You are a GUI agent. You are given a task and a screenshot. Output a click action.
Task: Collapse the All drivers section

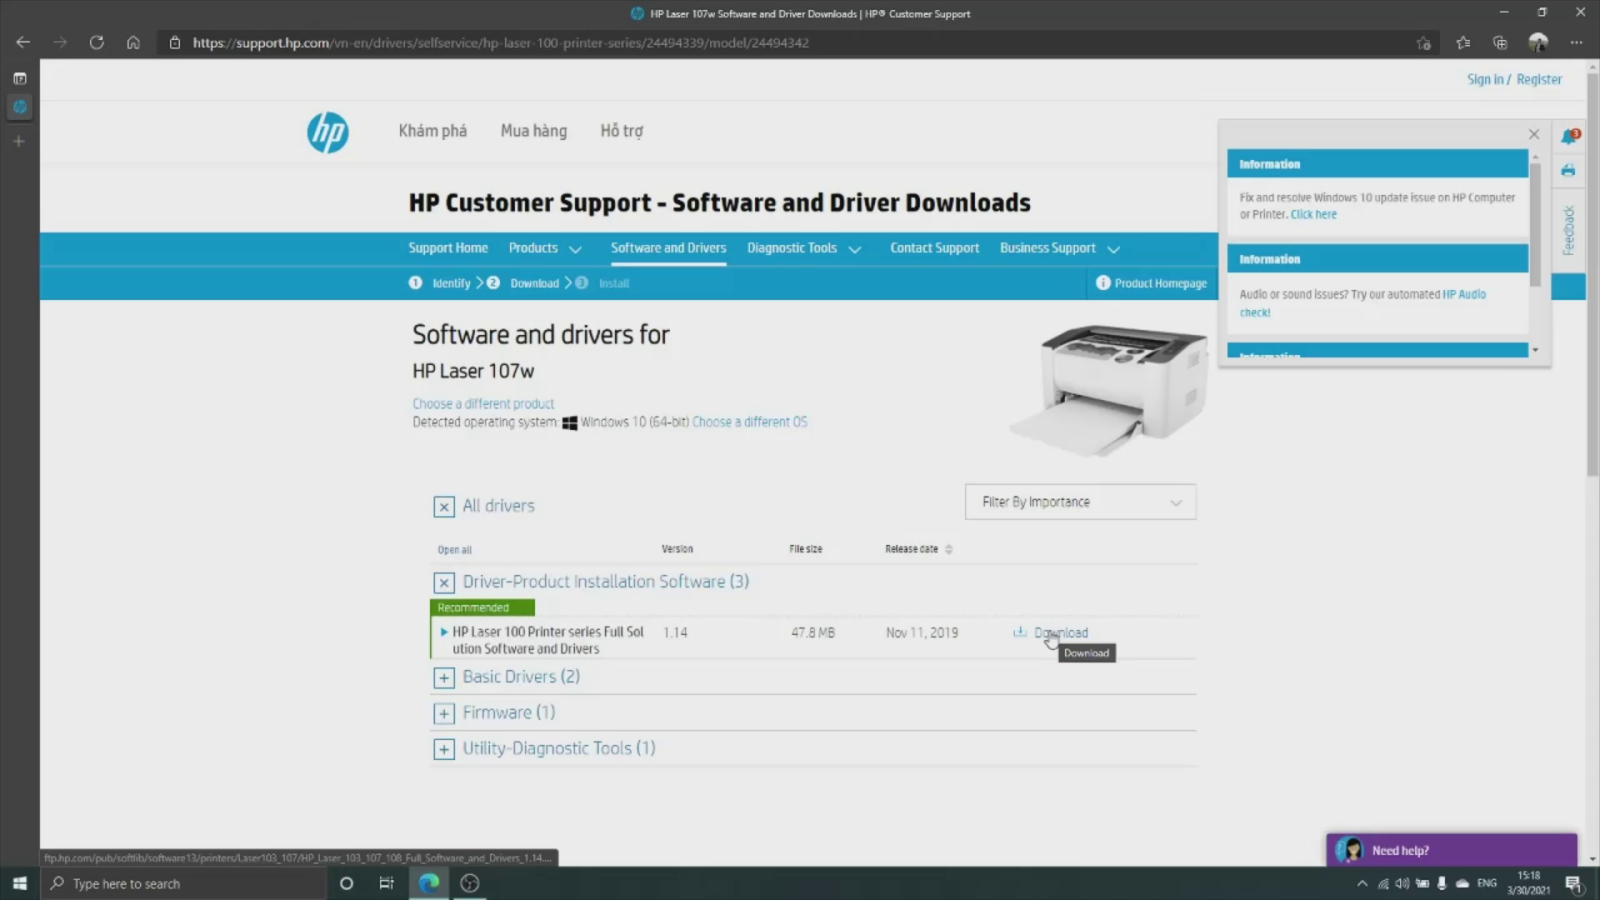[x=444, y=507]
